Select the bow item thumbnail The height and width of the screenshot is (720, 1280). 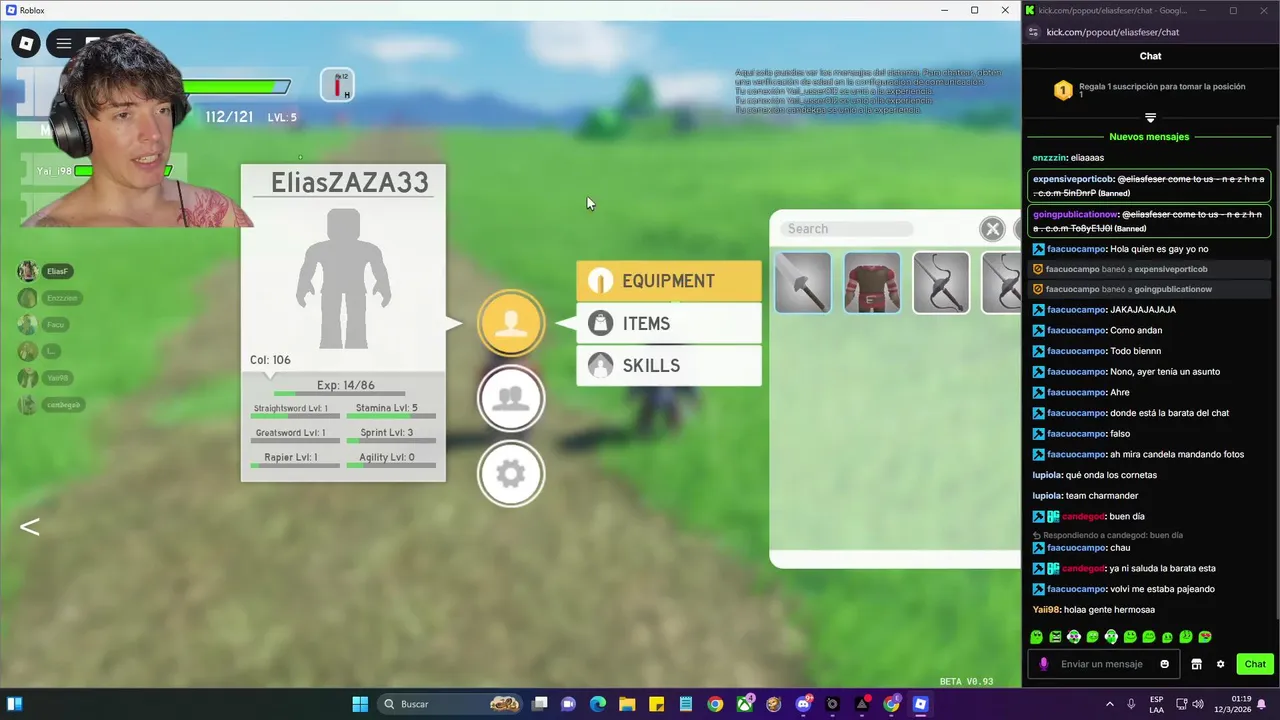(941, 283)
